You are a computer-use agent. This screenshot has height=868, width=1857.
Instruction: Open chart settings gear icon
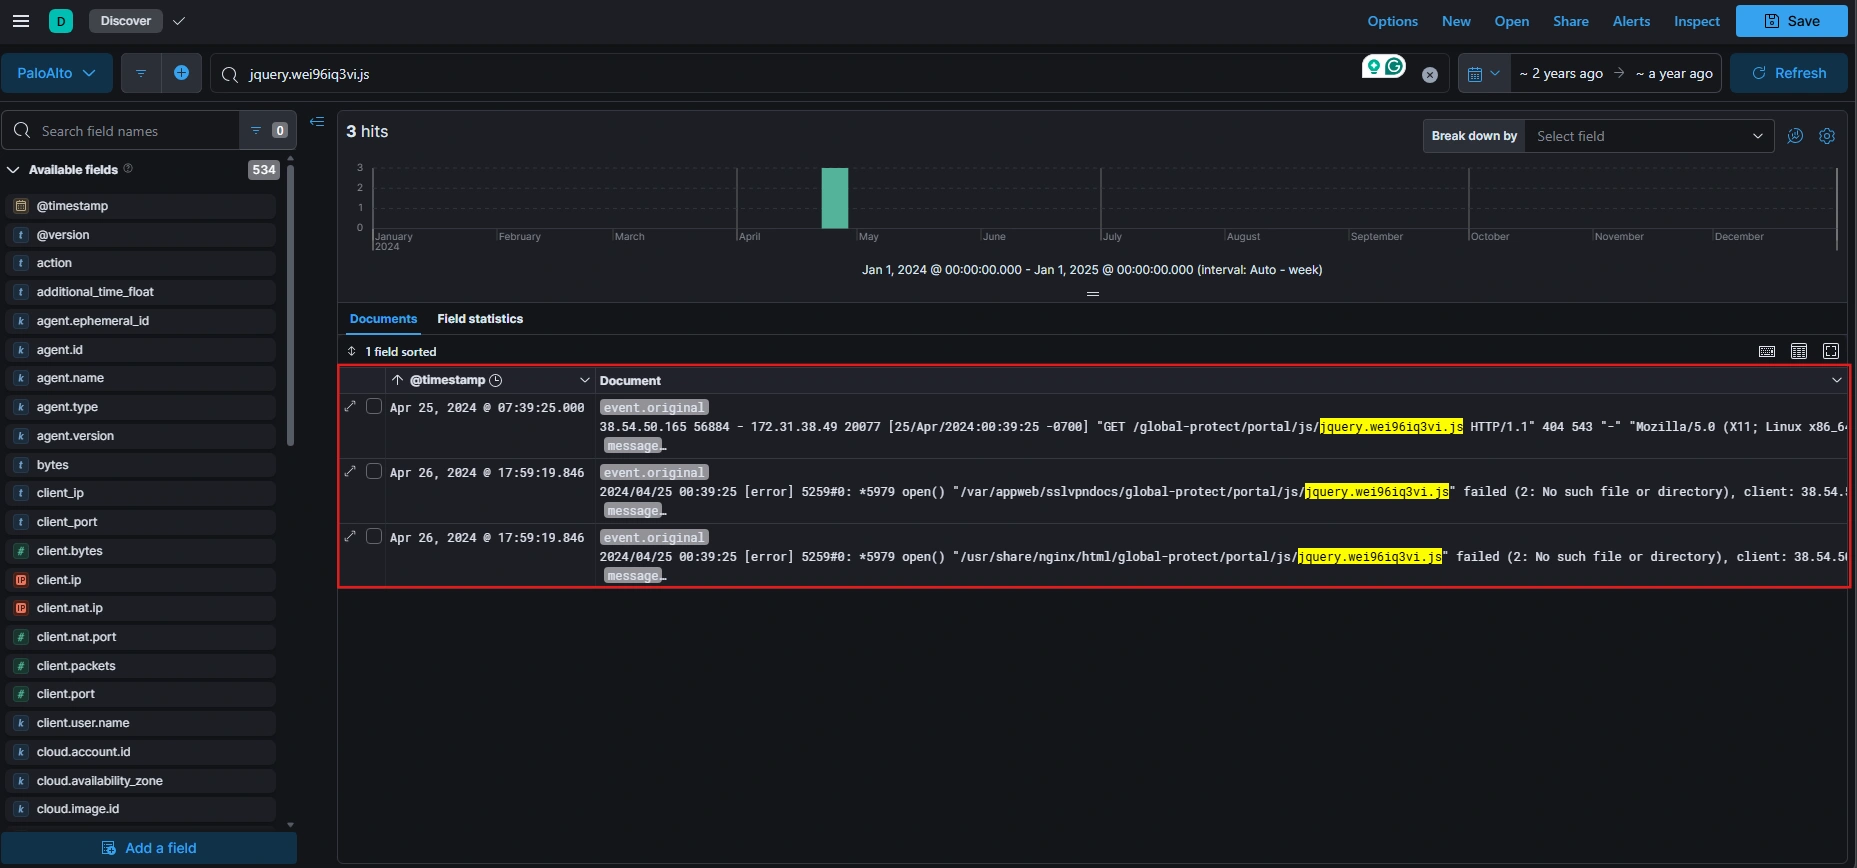pos(1827,136)
